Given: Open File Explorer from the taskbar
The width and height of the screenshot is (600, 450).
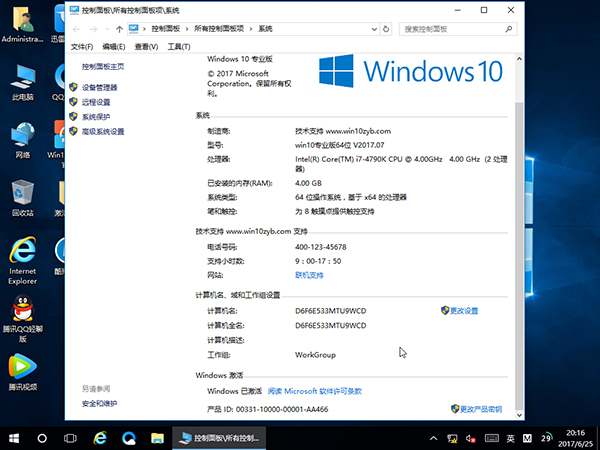Looking at the screenshot, I should [x=157, y=438].
